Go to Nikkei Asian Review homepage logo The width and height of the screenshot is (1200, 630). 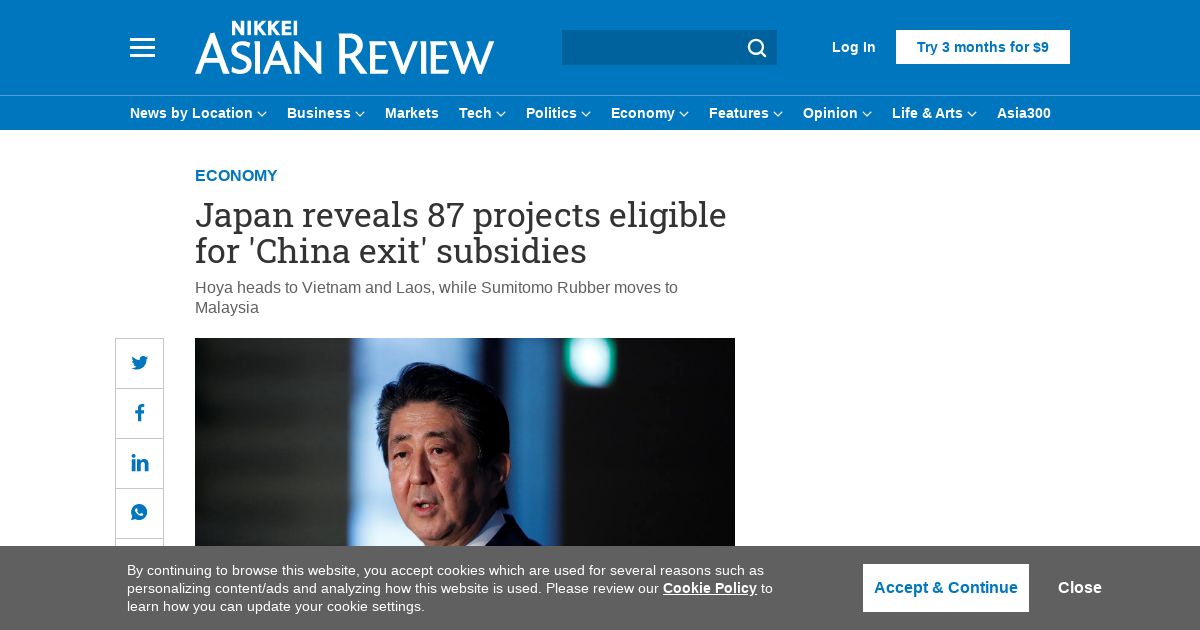coord(344,47)
